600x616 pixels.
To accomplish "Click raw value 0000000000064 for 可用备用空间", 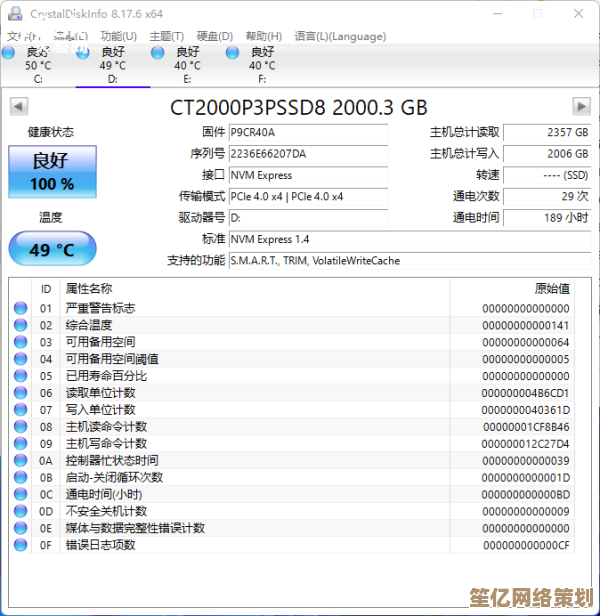I will pyautogui.click(x=526, y=342).
